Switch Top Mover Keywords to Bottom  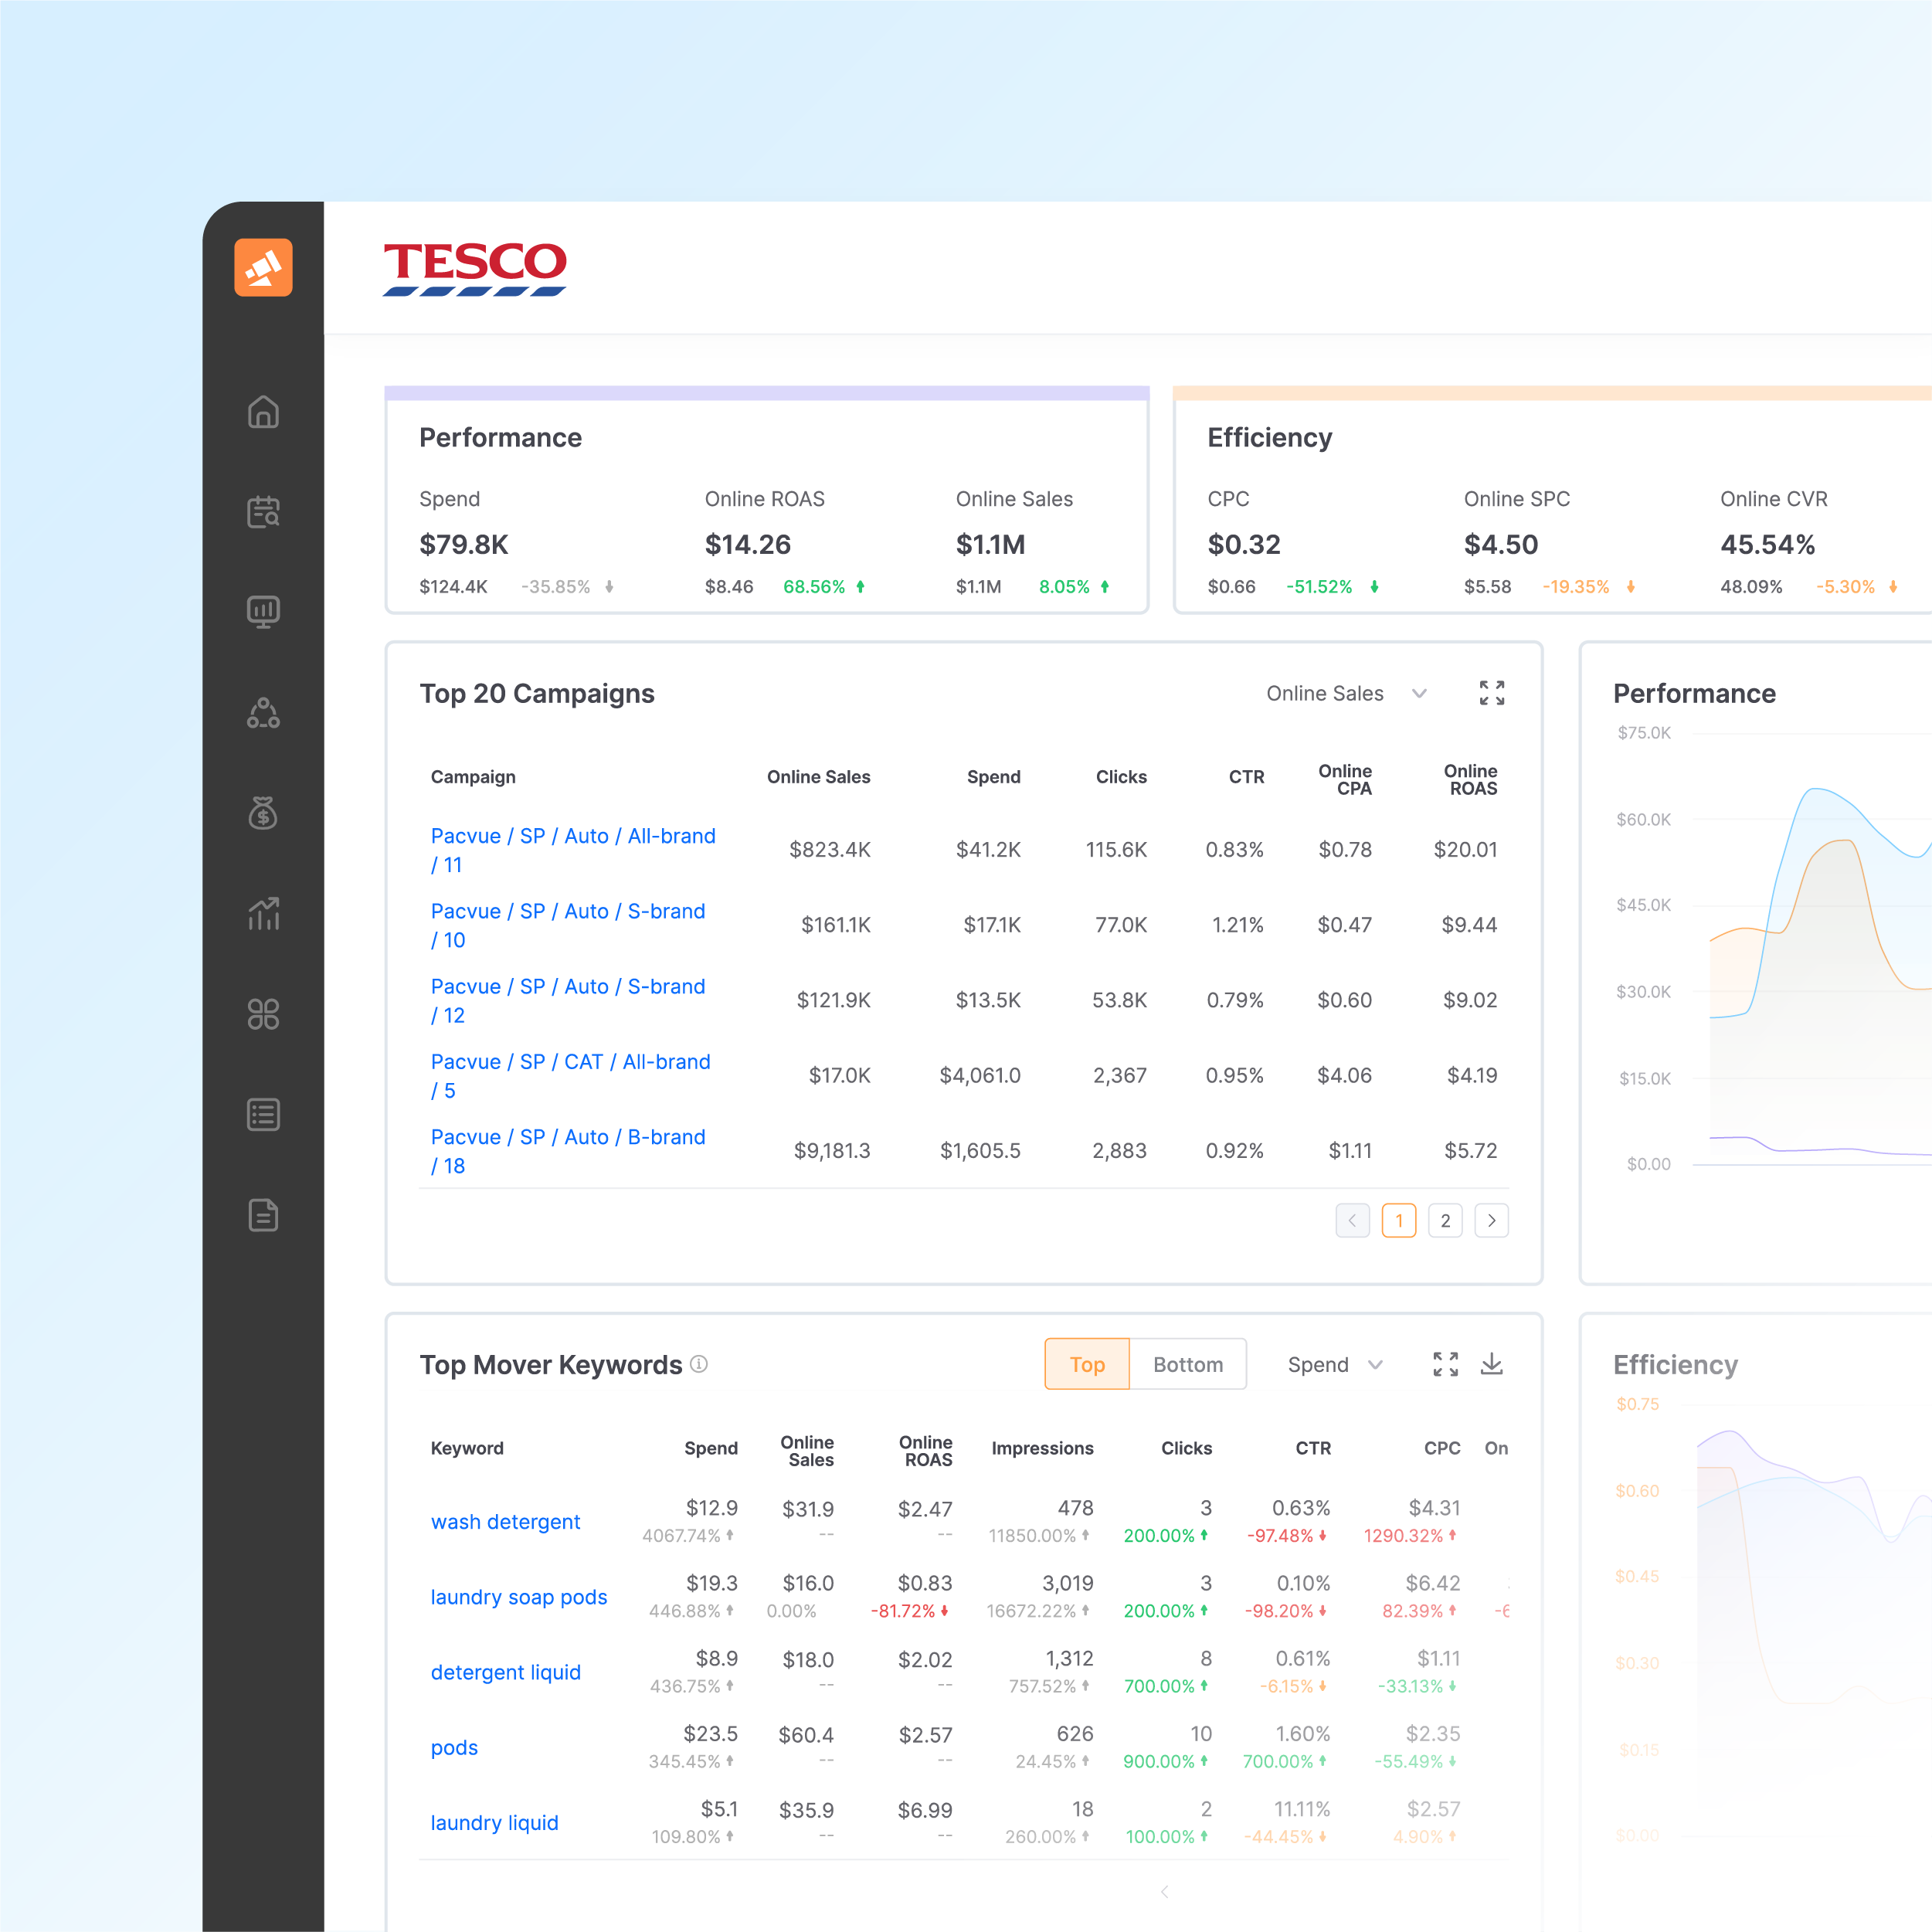[x=1187, y=1364]
